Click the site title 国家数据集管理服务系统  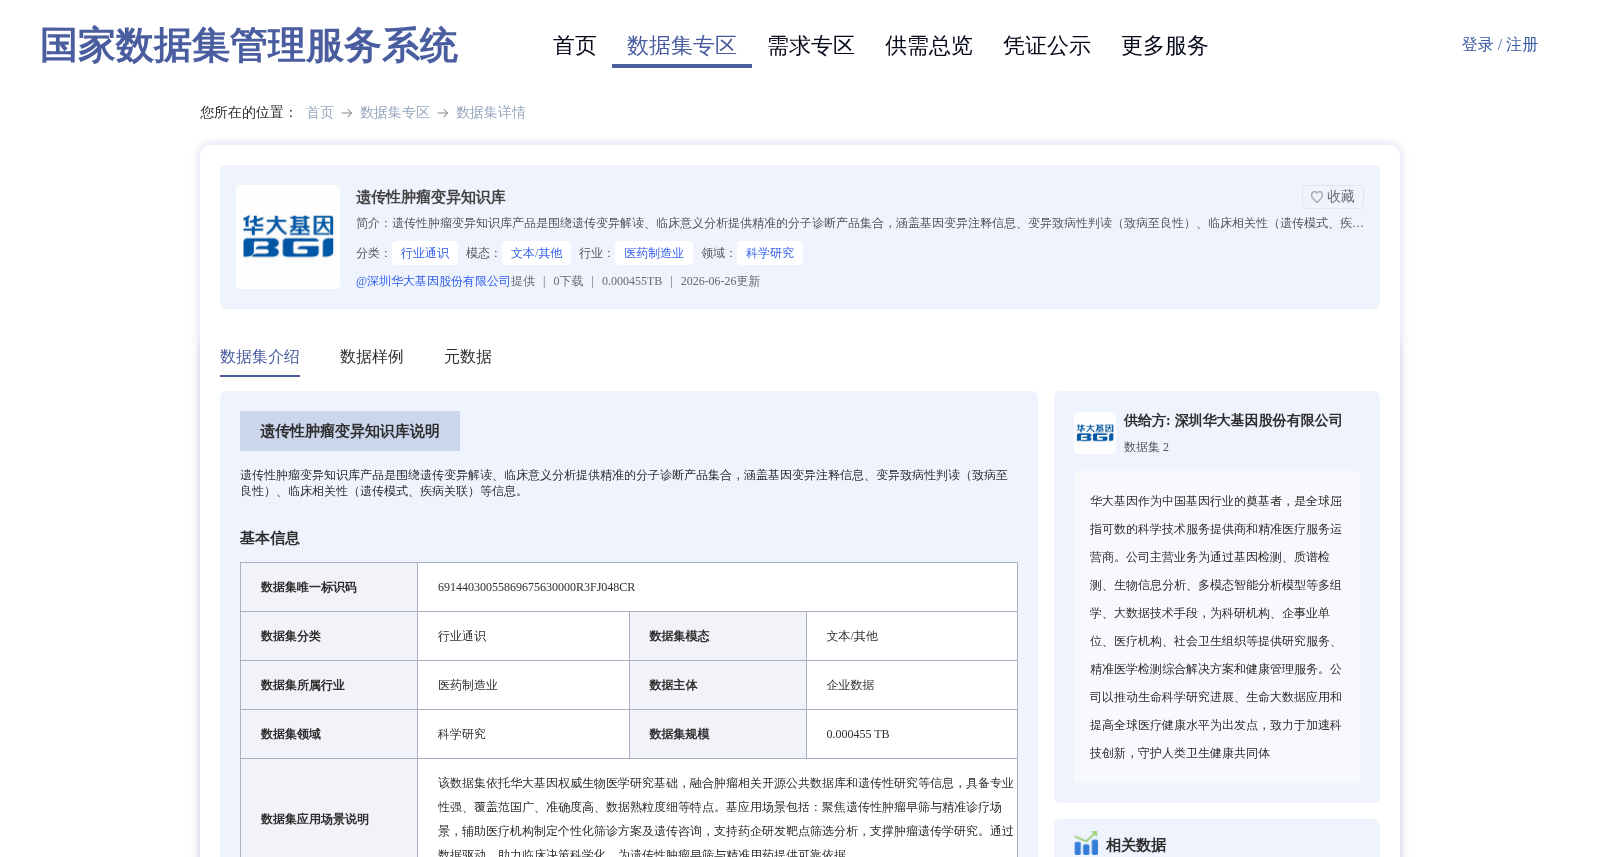pyautogui.click(x=249, y=46)
